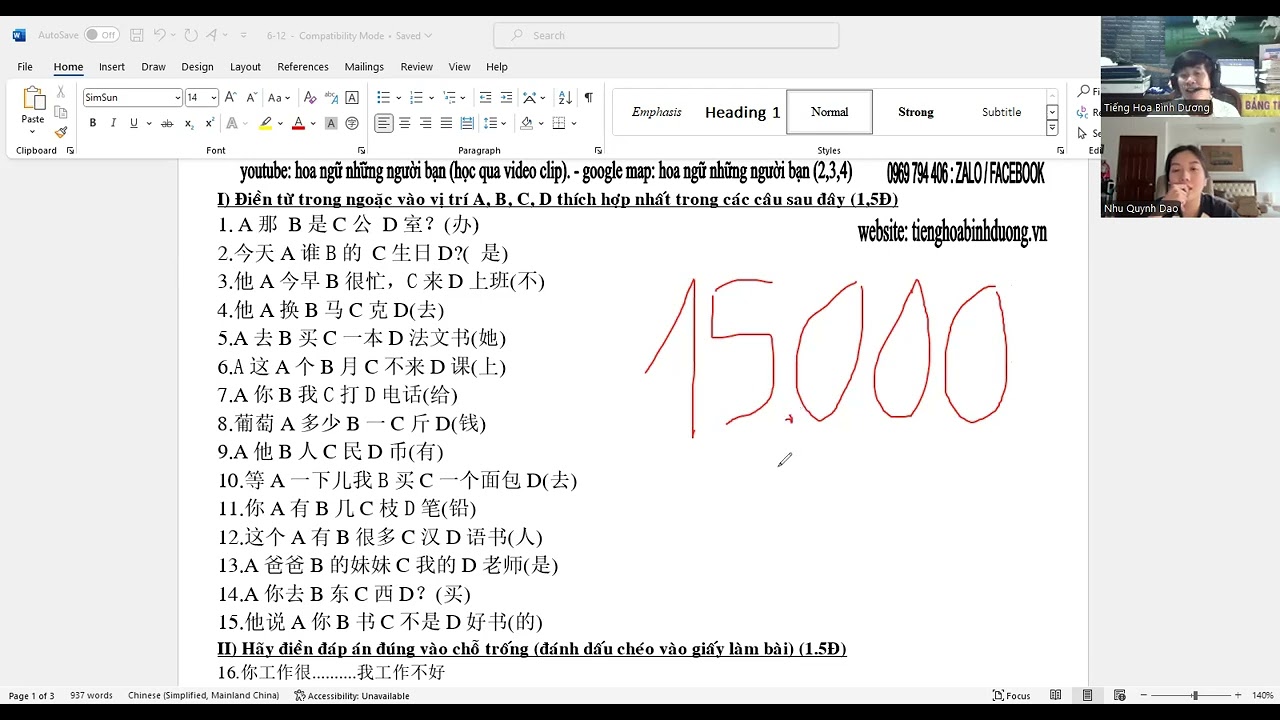This screenshot has height=720, width=1280.
Task: Apply the Strong style
Action: point(915,112)
